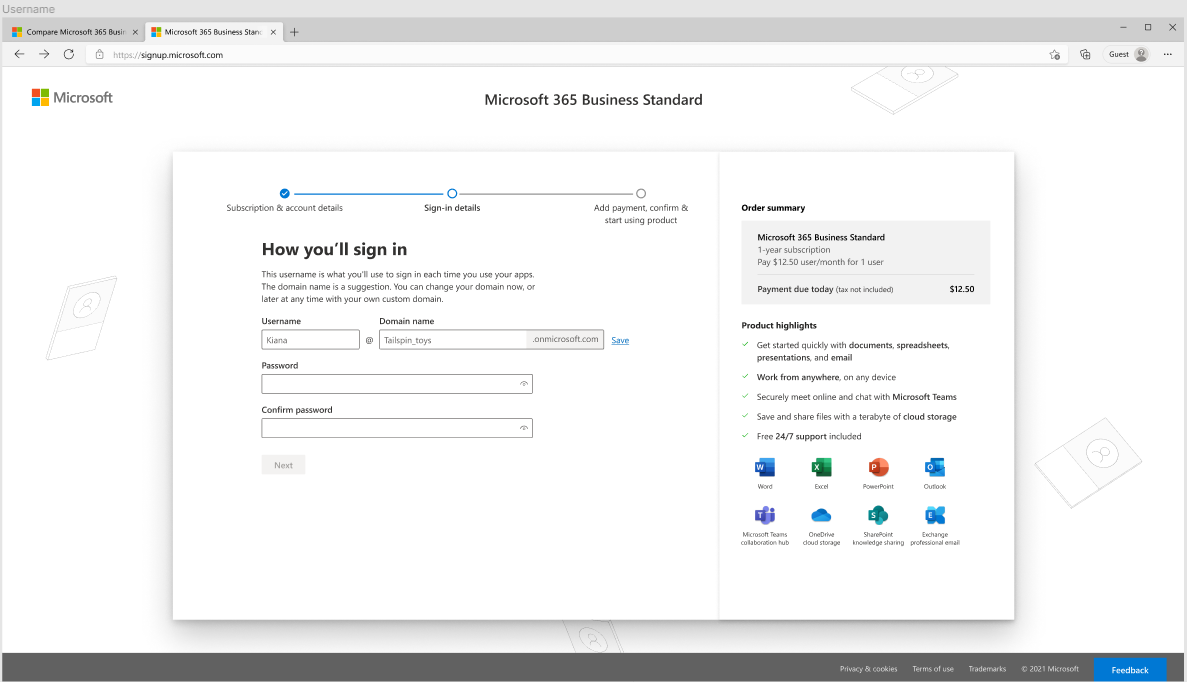Open Terms of use link
The width and height of the screenshot is (1187, 682).
(x=933, y=669)
